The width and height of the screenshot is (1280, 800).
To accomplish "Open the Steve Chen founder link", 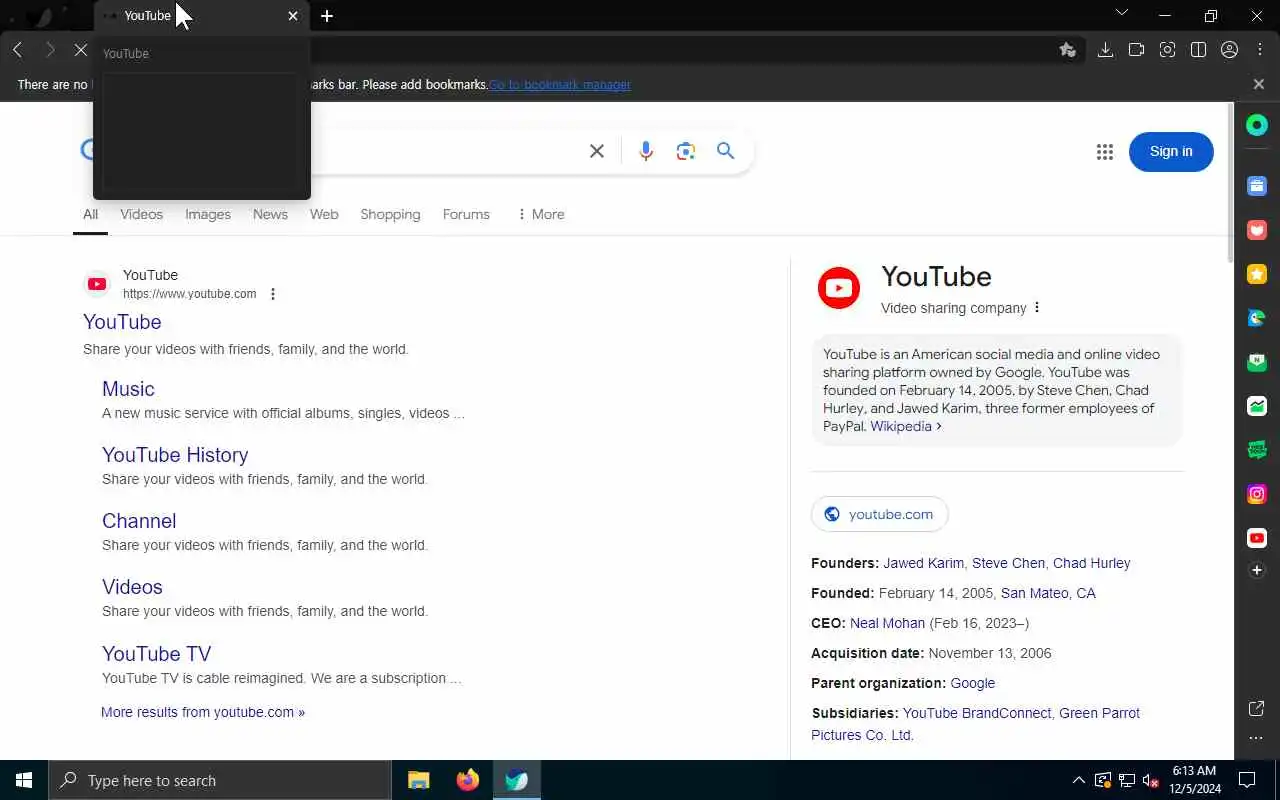I will (1008, 563).
